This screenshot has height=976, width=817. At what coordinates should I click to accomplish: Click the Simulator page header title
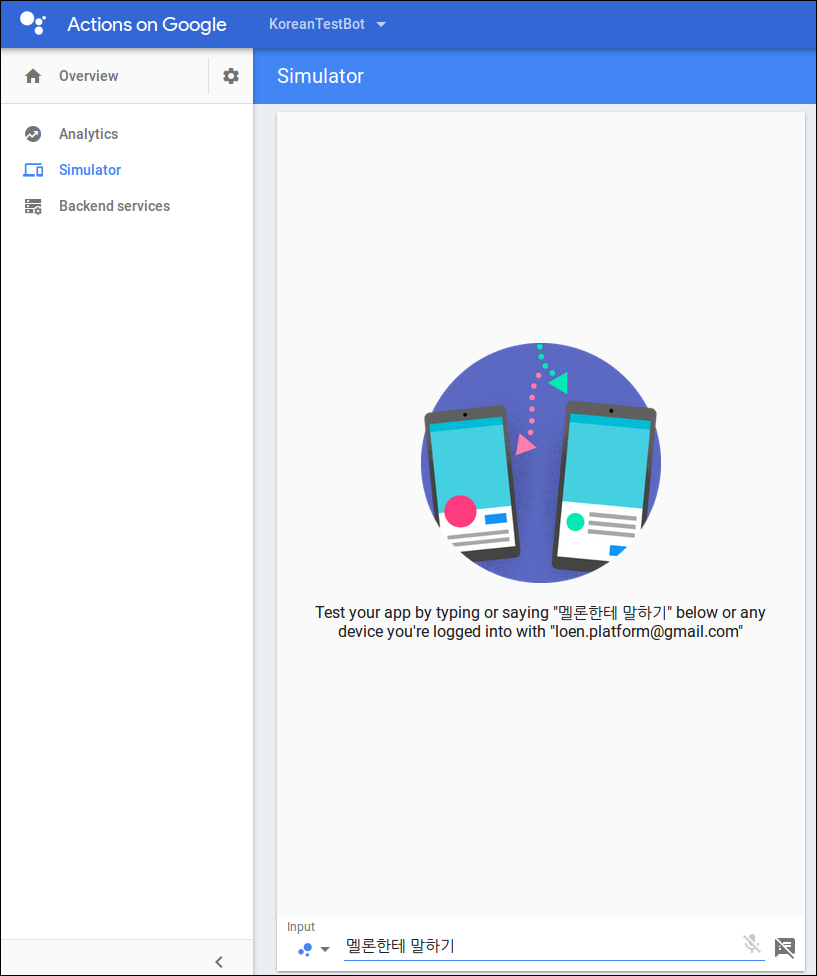[320, 76]
